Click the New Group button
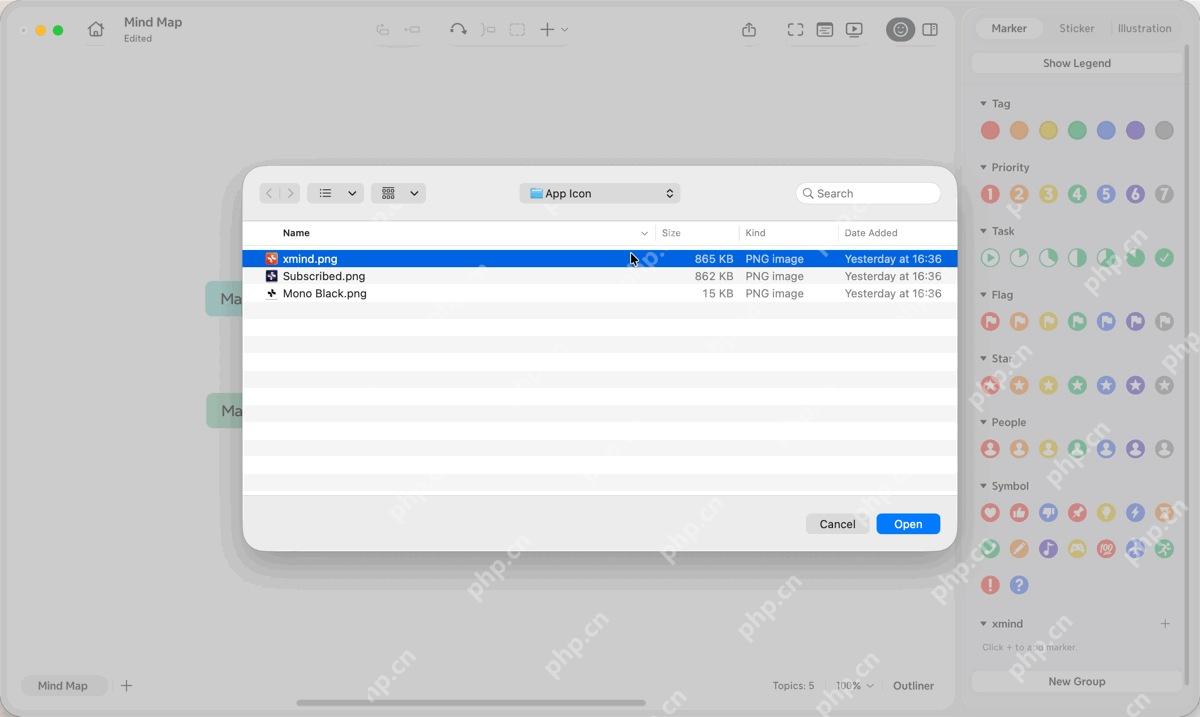 tap(1077, 681)
